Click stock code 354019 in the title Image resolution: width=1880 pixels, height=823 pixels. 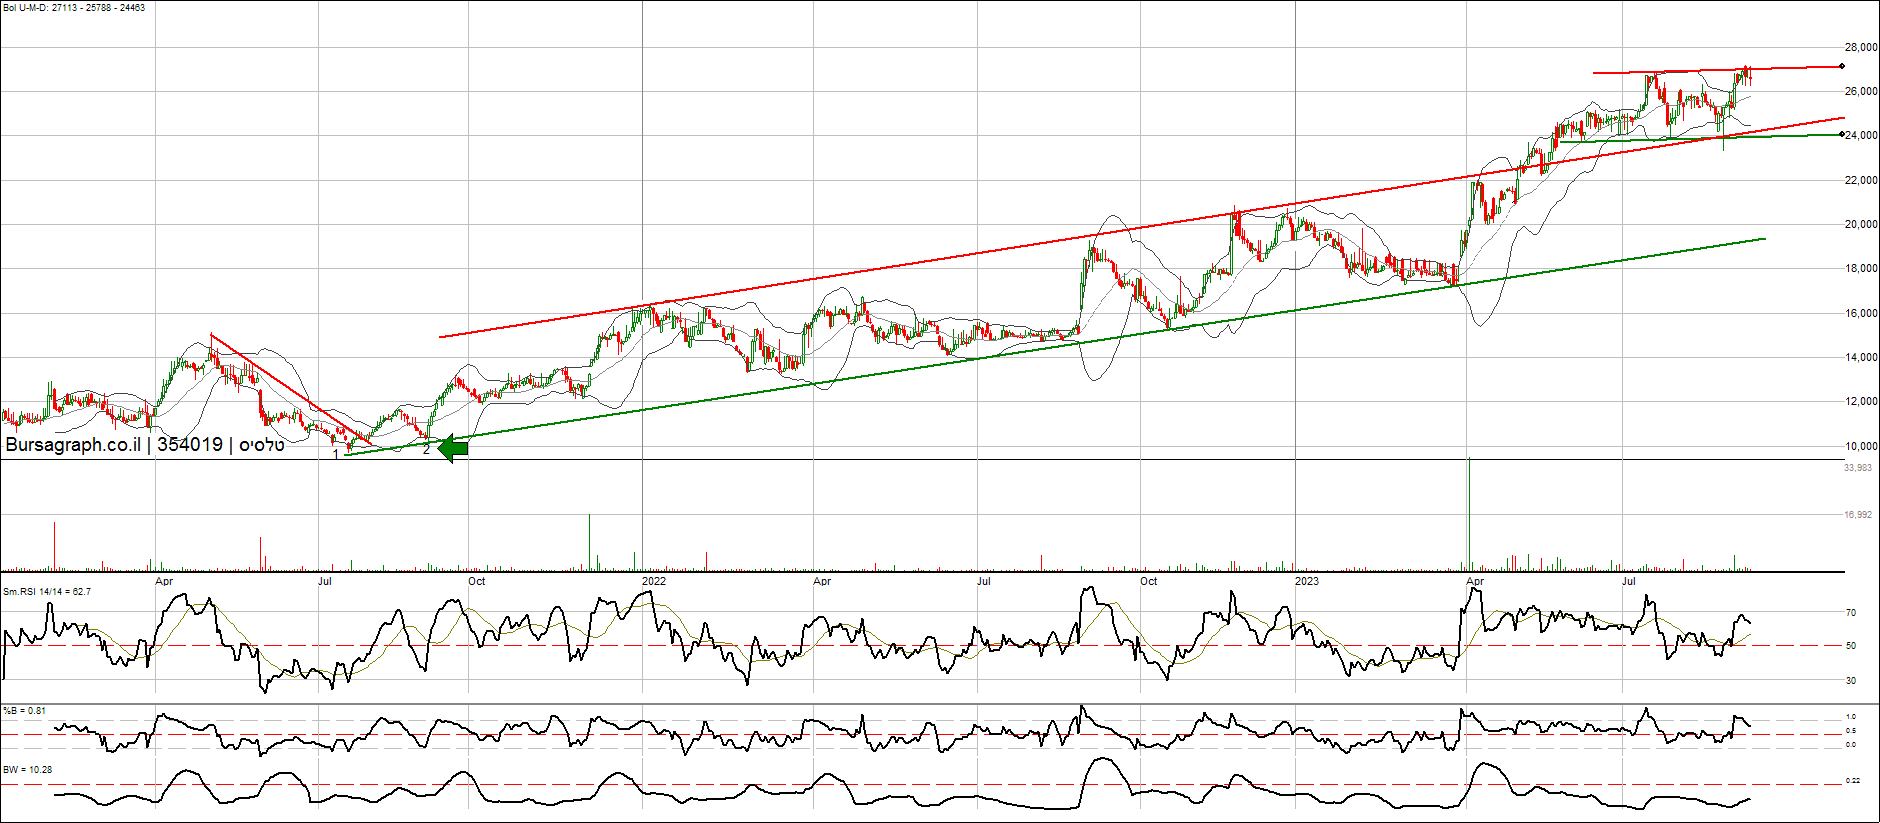(x=190, y=445)
